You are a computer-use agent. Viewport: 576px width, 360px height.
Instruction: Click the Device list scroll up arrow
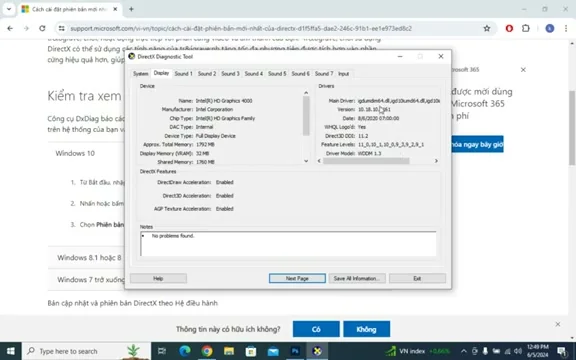point(306,93)
